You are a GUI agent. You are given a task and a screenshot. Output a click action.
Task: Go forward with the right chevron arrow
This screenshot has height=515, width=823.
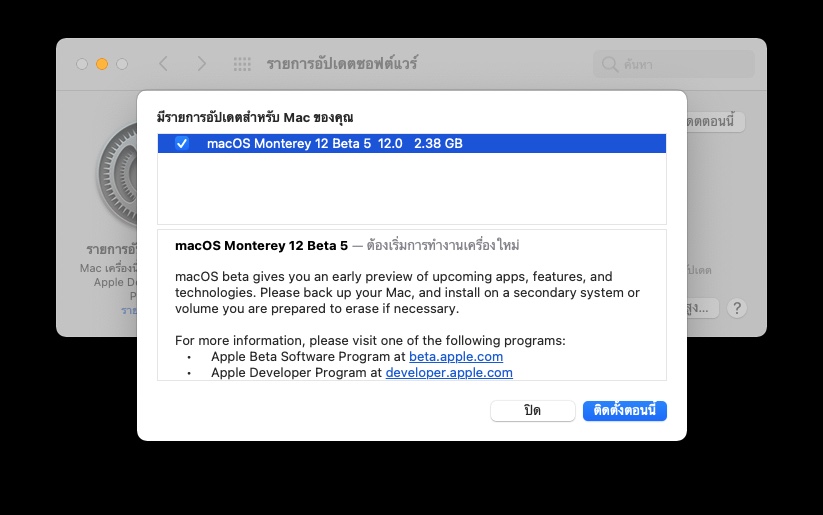201,64
